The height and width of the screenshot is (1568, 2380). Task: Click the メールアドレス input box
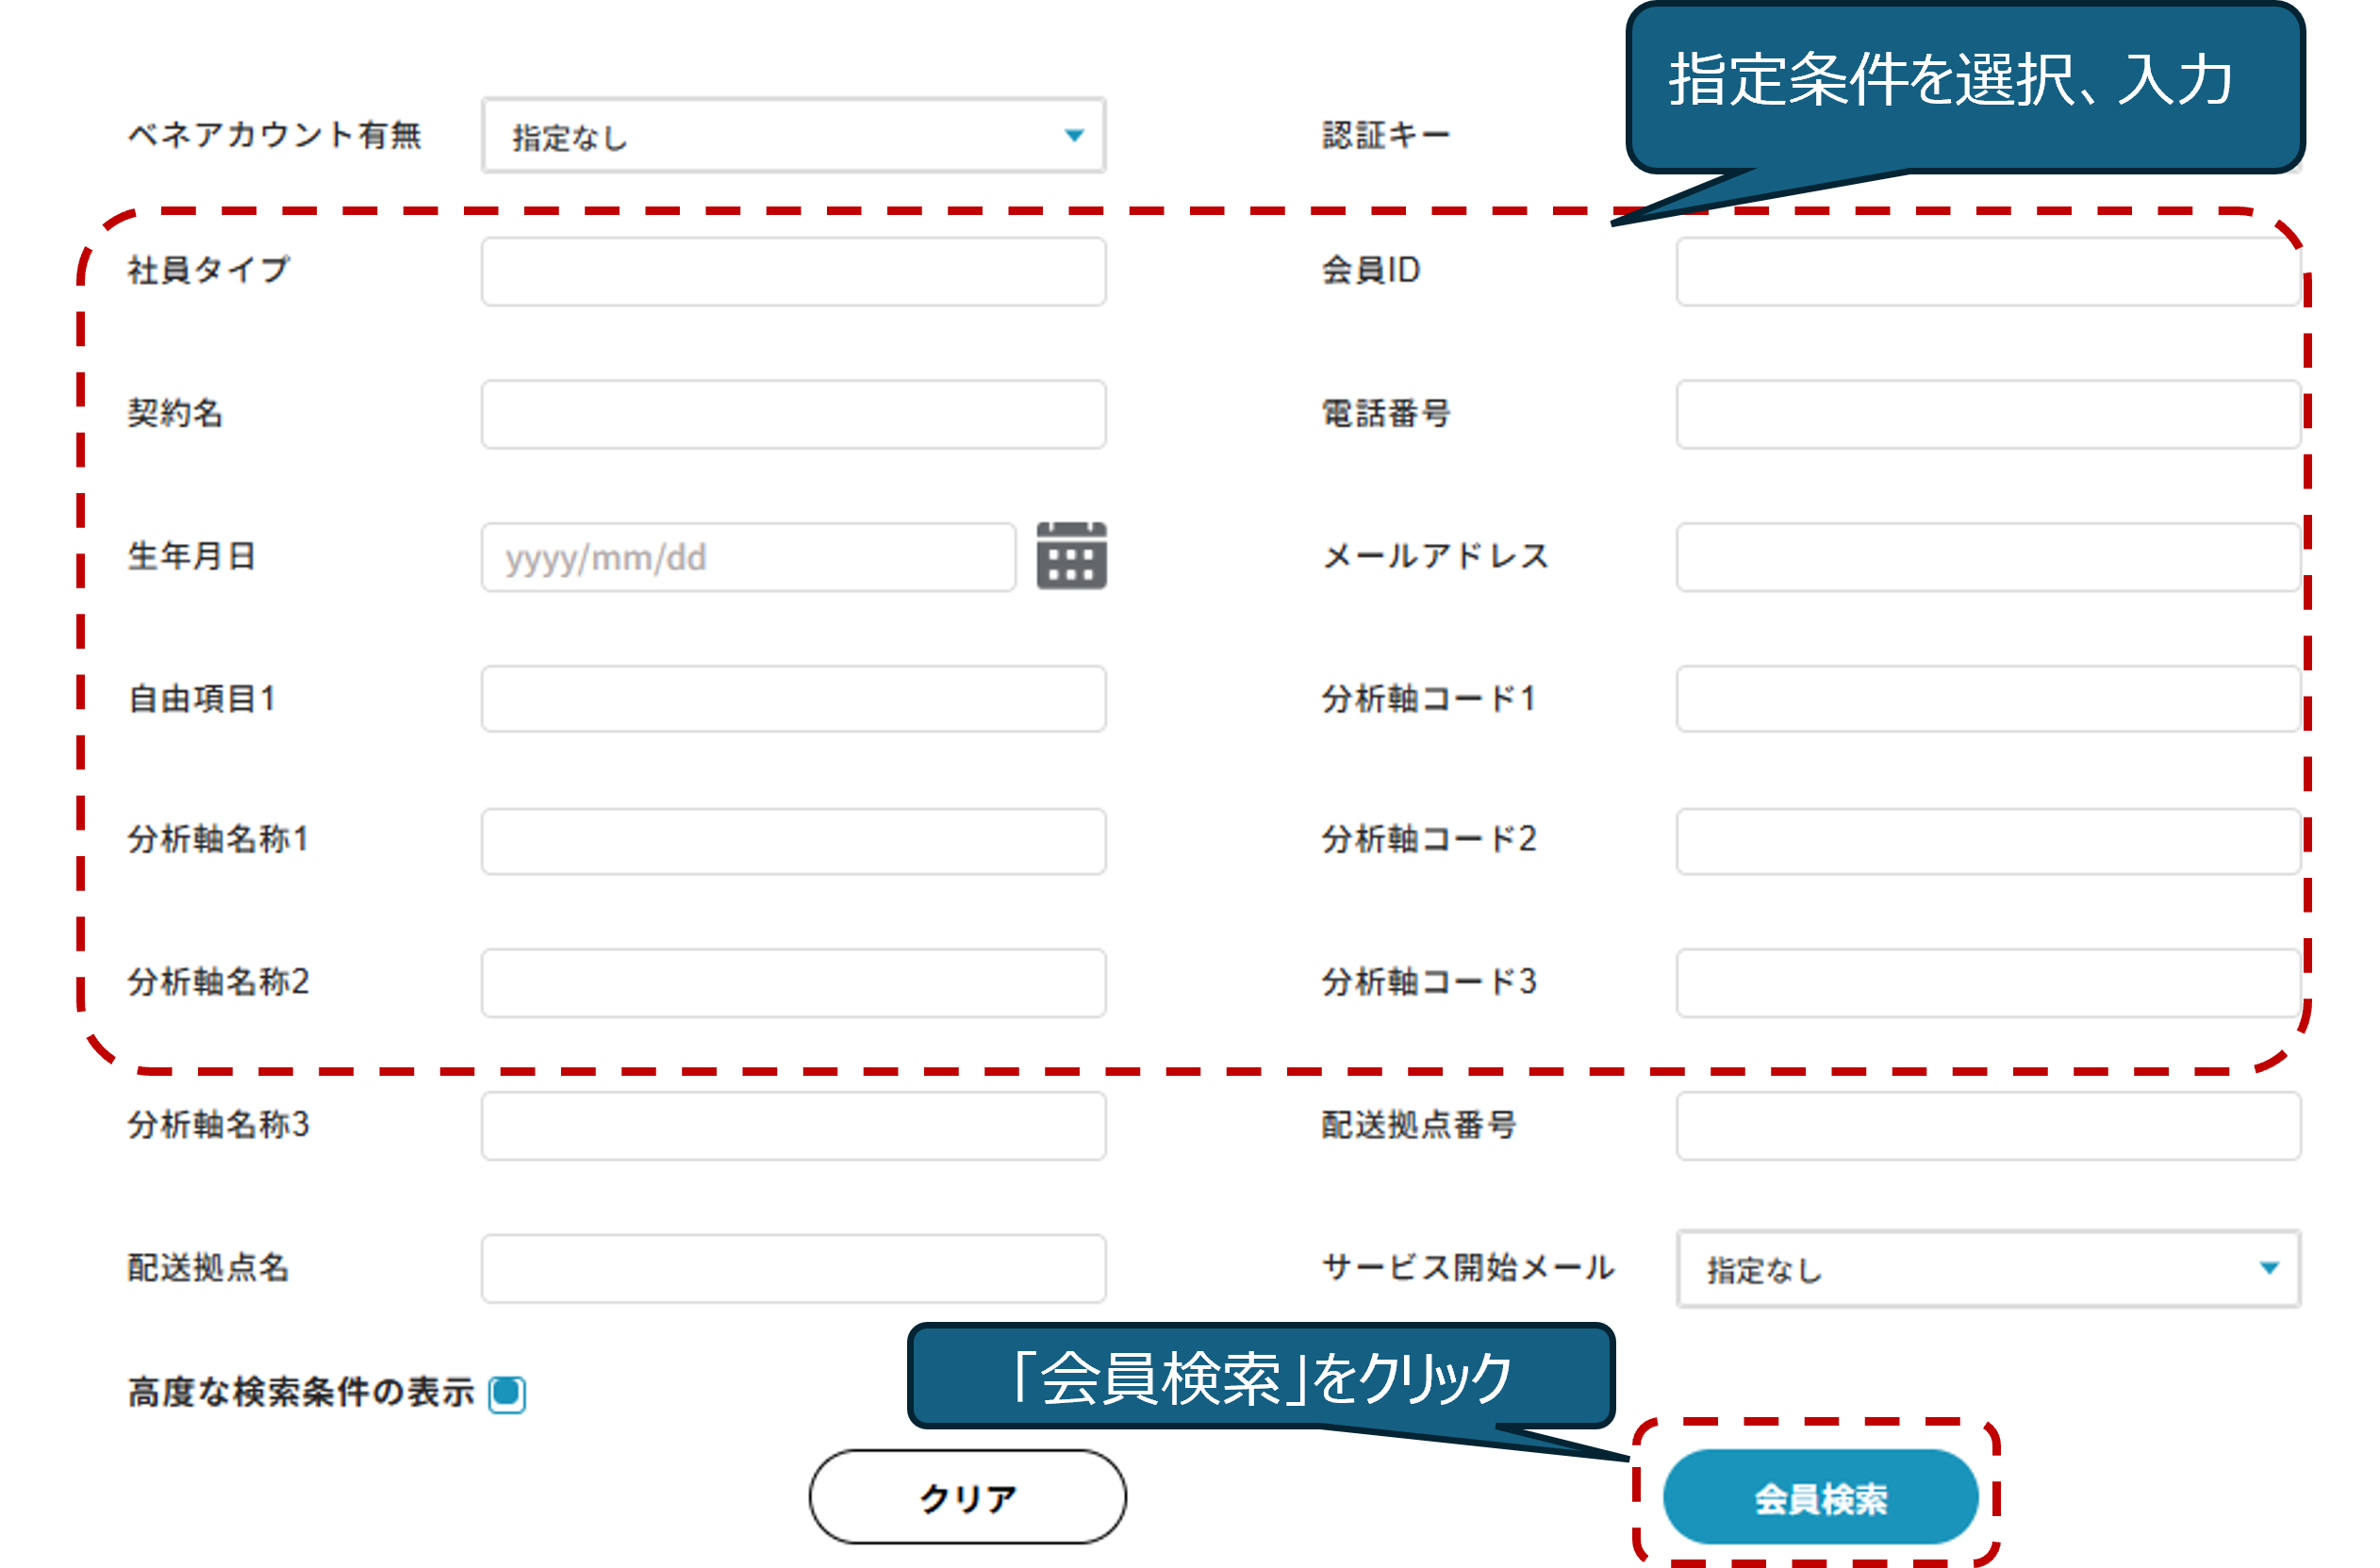1987,557
